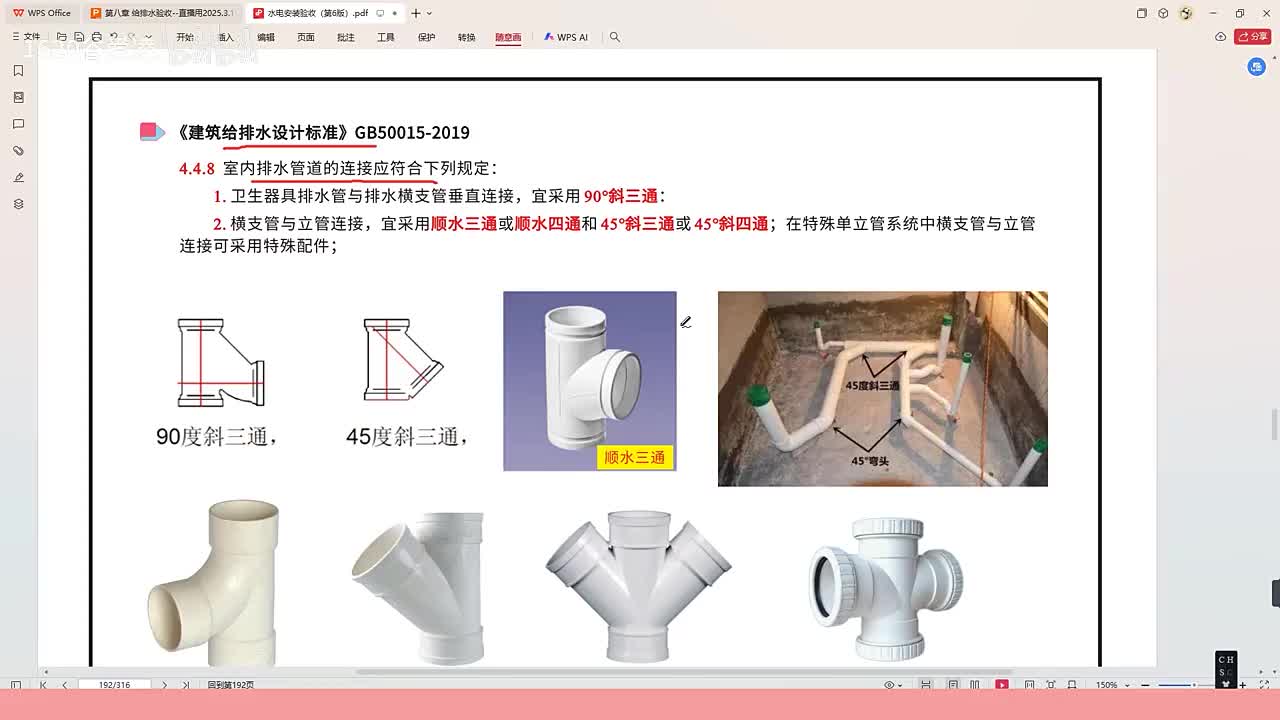Click the cloud upload icon
1280x720 pixels.
[1221, 37]
